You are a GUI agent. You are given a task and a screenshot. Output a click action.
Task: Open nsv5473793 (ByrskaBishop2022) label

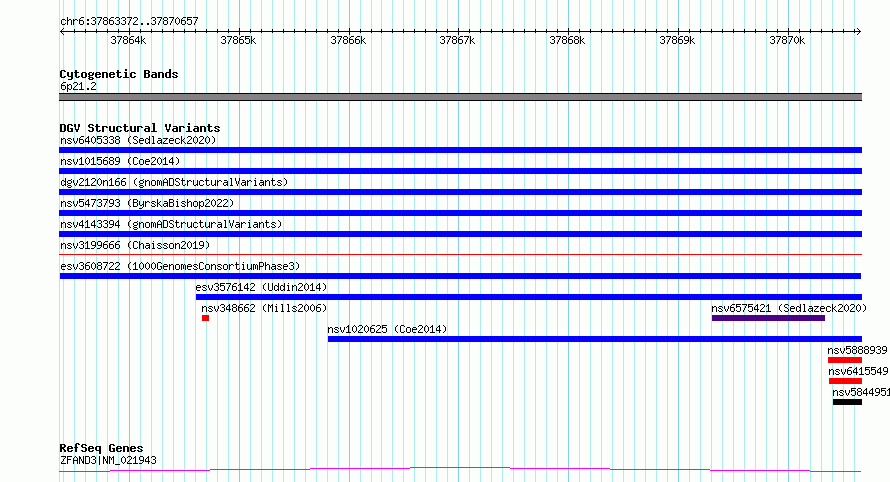pos(147,203)
